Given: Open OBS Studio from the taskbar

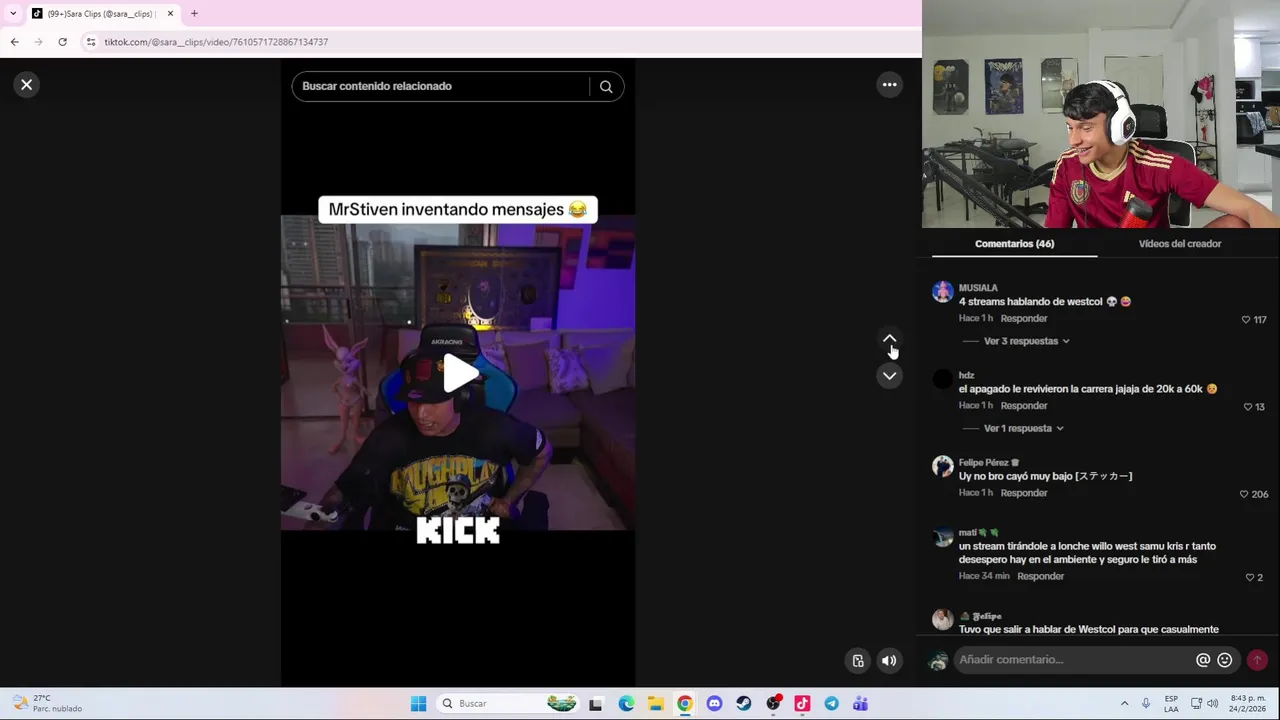Looking at the screenshot, I should point(773,704).
